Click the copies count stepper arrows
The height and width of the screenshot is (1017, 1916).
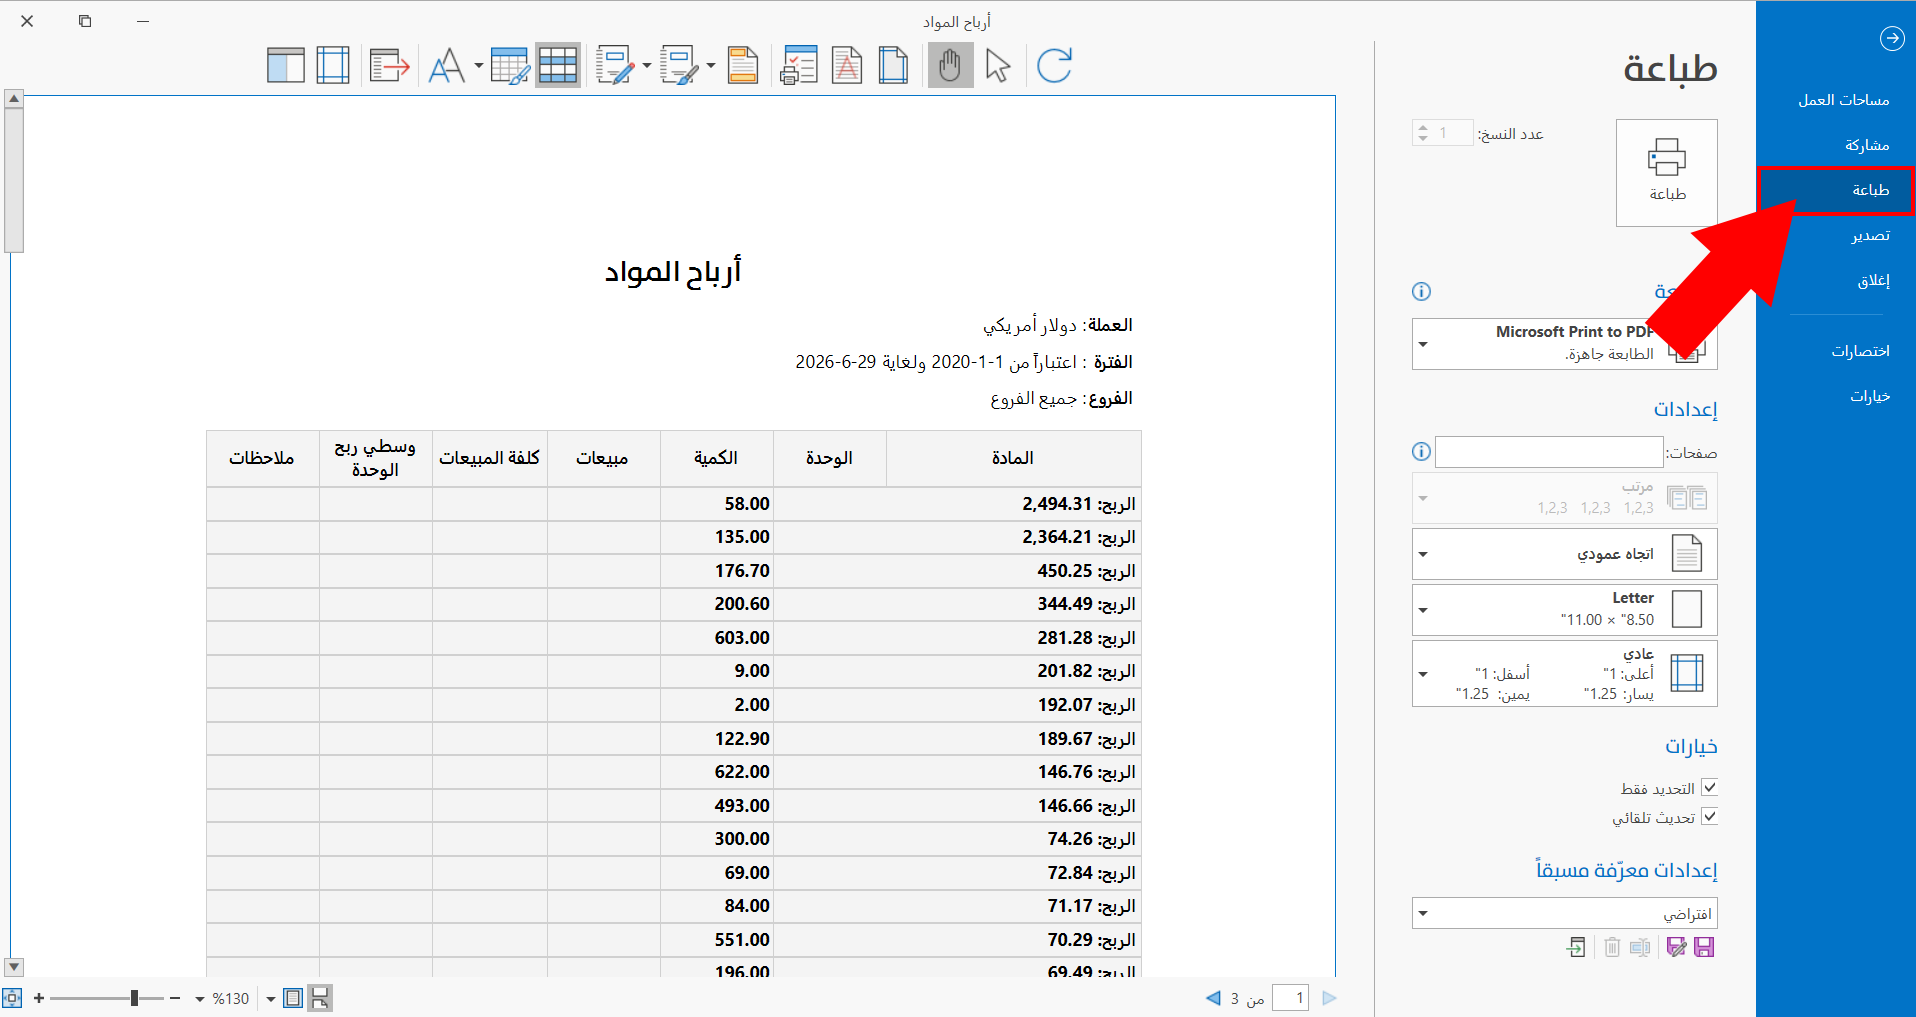tap(1423, 133)
